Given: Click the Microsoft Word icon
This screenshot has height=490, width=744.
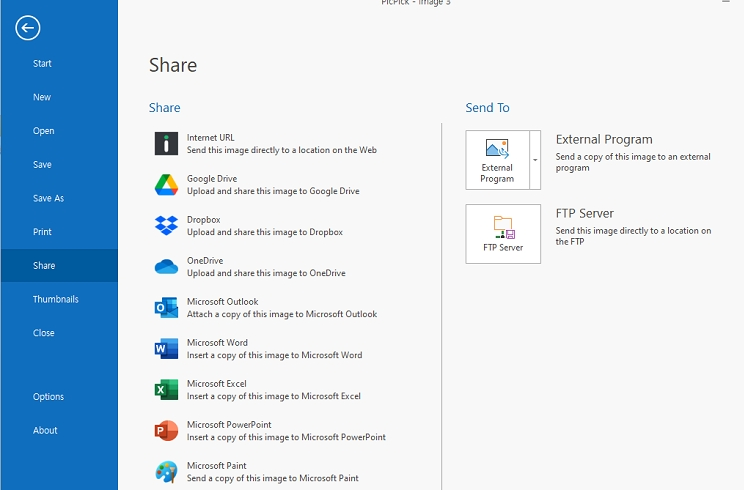Looking at the screenshot, I should tap(167, 349).
